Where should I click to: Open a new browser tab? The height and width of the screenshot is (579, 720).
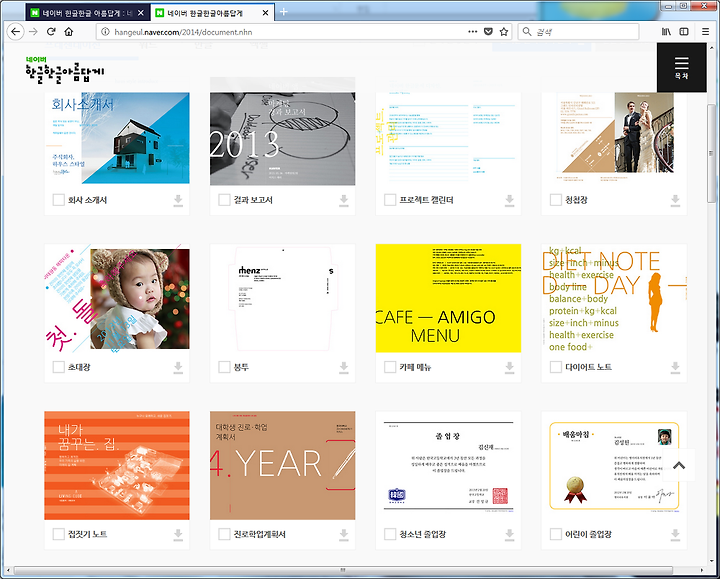284,12
